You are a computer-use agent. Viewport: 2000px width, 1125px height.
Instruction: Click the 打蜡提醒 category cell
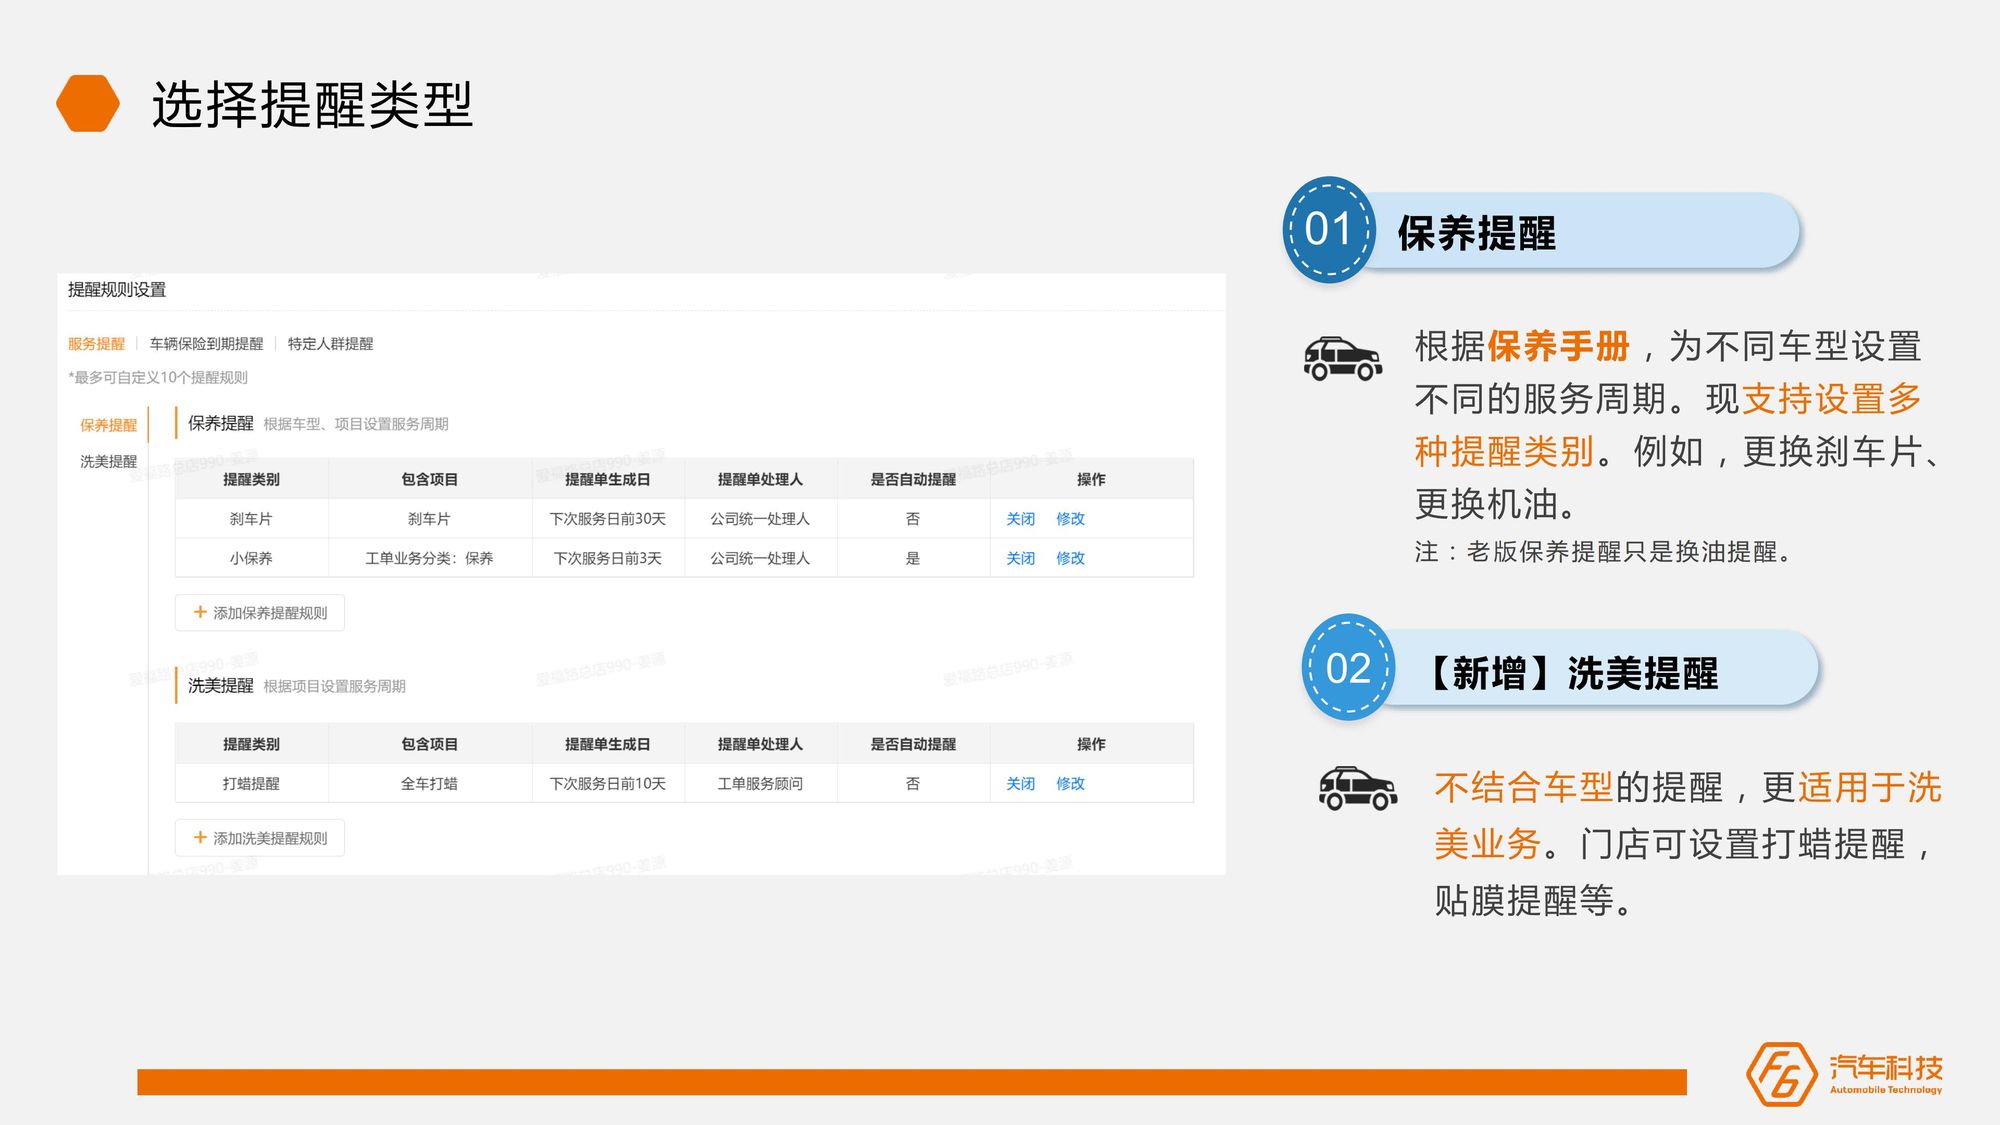[251, 784]
